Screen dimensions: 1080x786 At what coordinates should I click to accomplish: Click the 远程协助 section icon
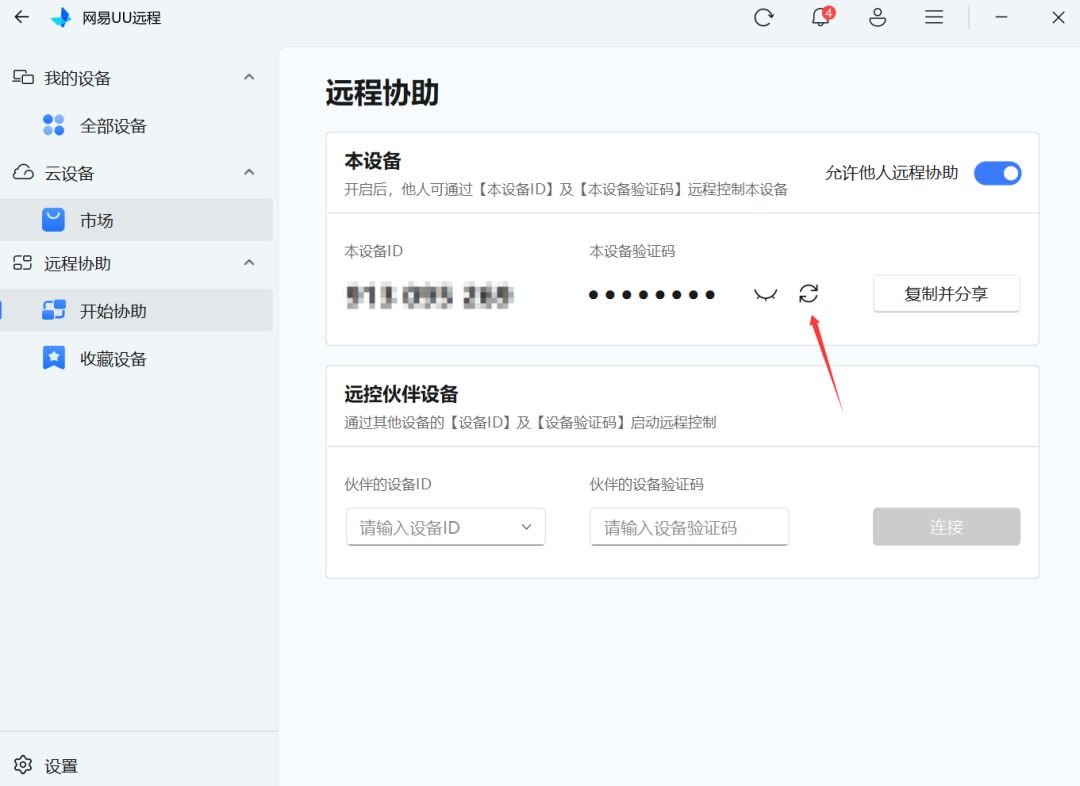click(23, 263)
